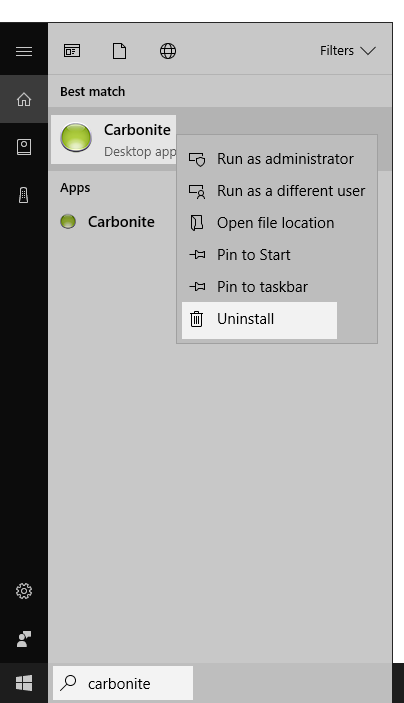Screen dimensions: 404x703
Task: Click the Best match heading
Action: (x=93, y=91)
